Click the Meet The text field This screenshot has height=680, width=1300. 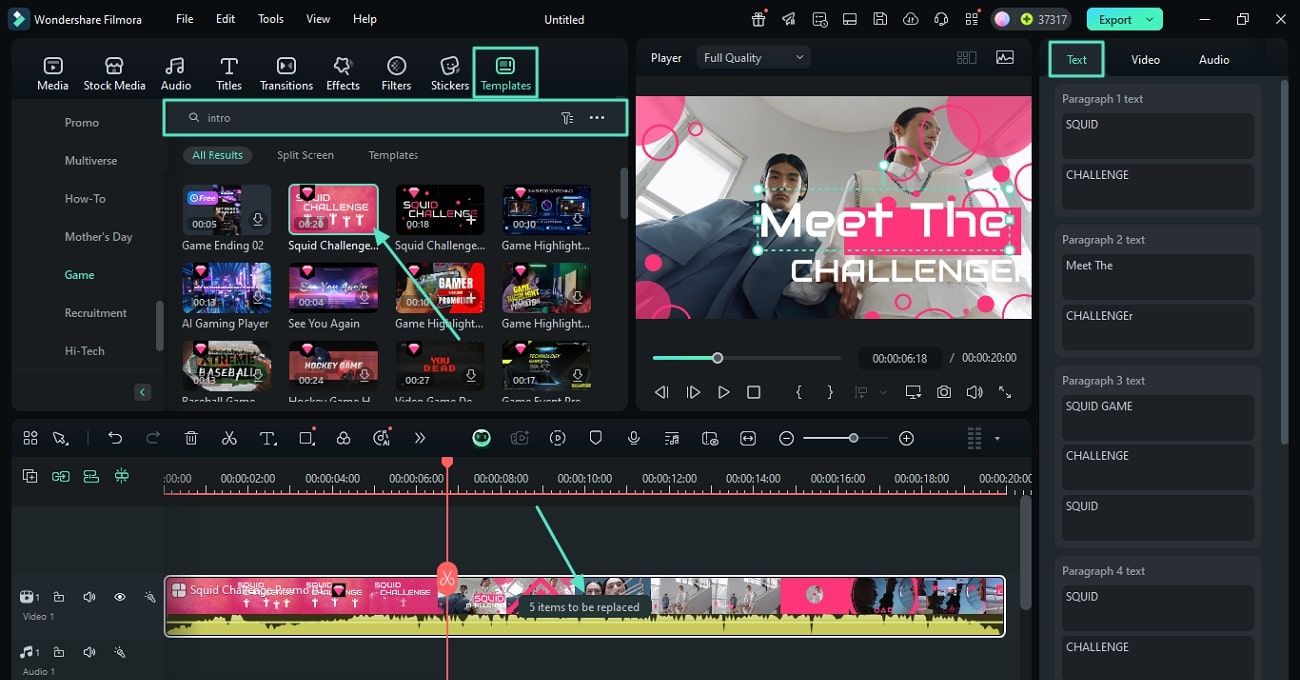(x=1158, y=276)
